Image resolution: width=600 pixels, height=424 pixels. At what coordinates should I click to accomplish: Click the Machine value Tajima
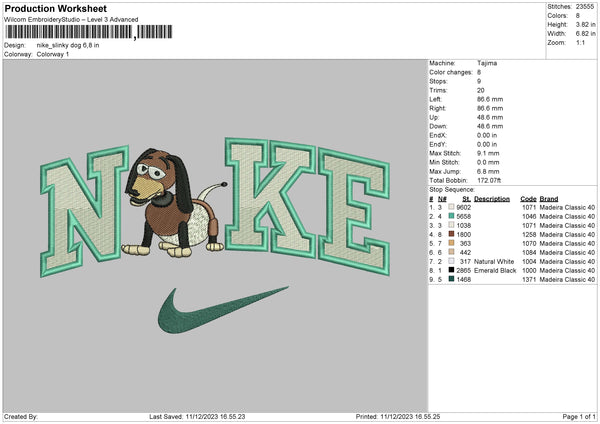coord(487,63)
